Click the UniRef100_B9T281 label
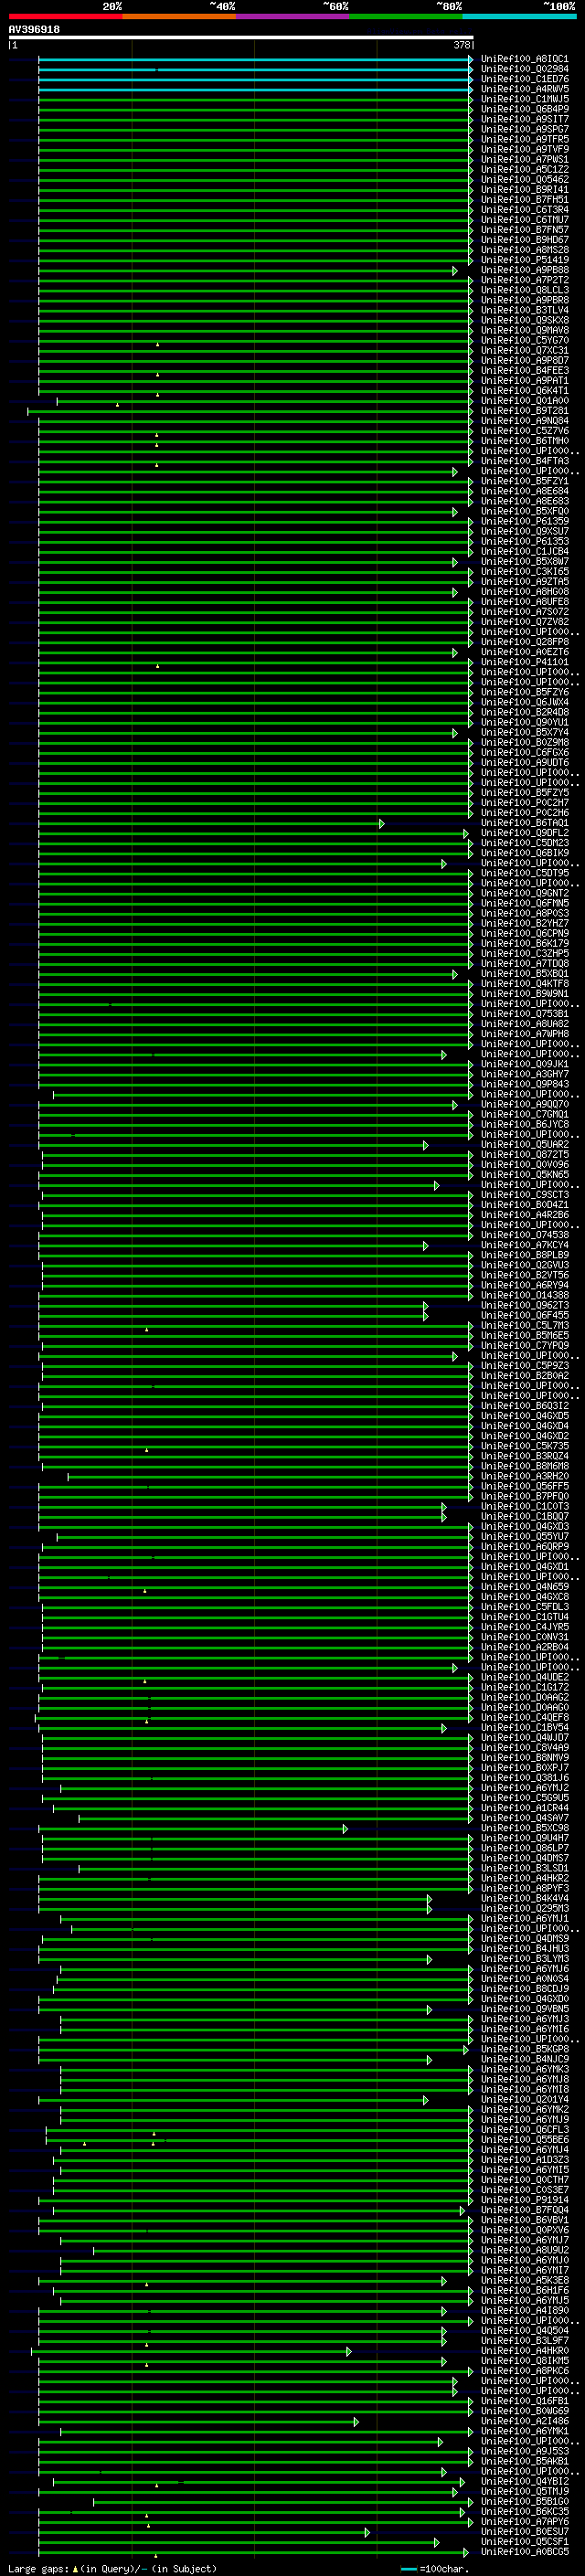 click(x=524, y=411)
